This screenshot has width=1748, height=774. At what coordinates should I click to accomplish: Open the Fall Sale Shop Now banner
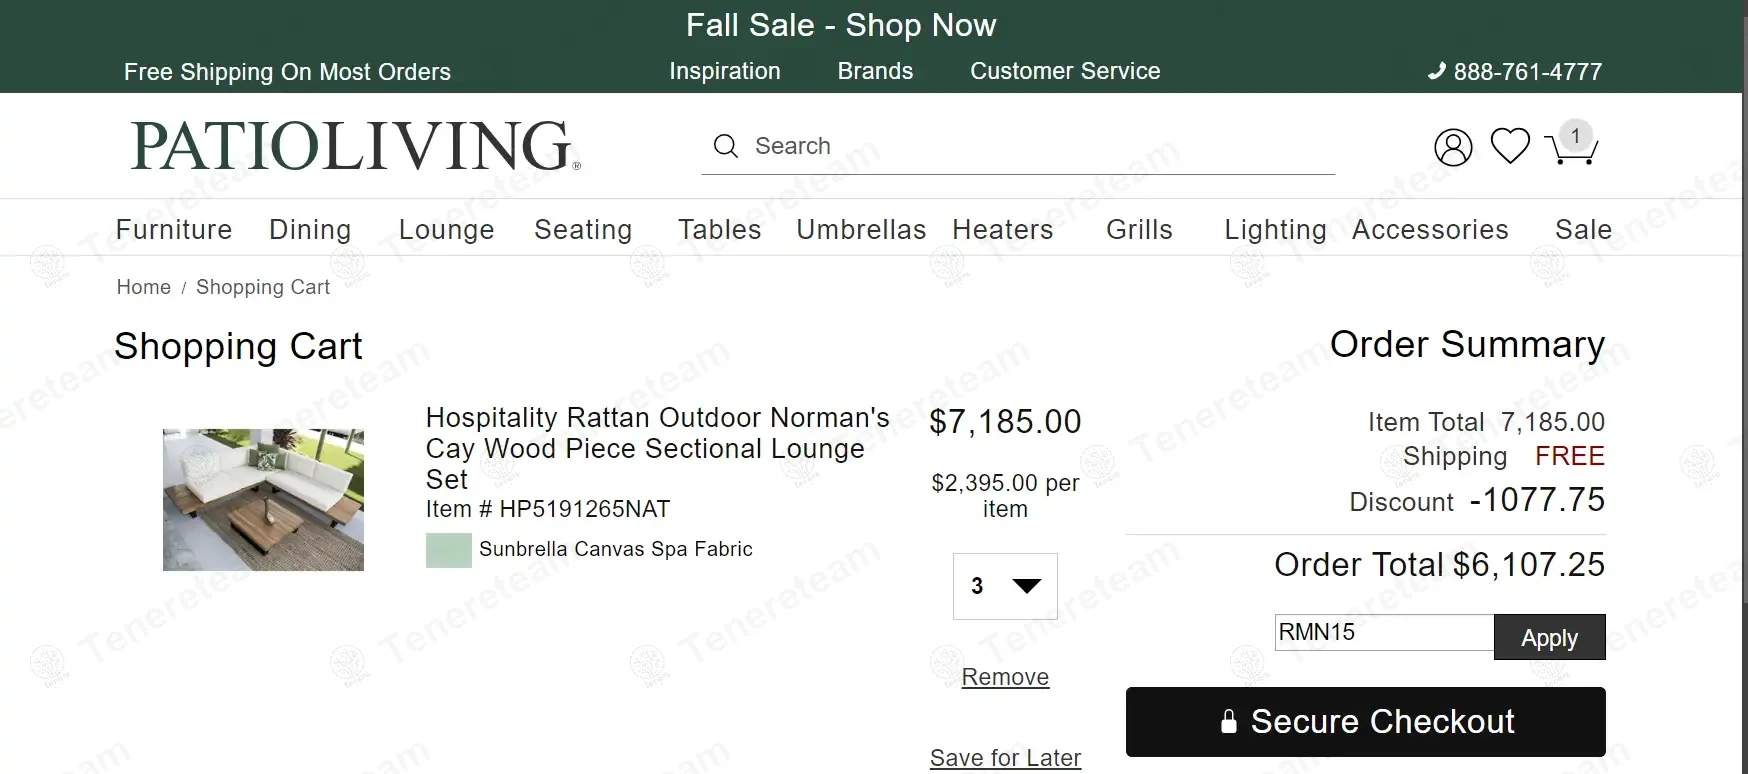841,25
